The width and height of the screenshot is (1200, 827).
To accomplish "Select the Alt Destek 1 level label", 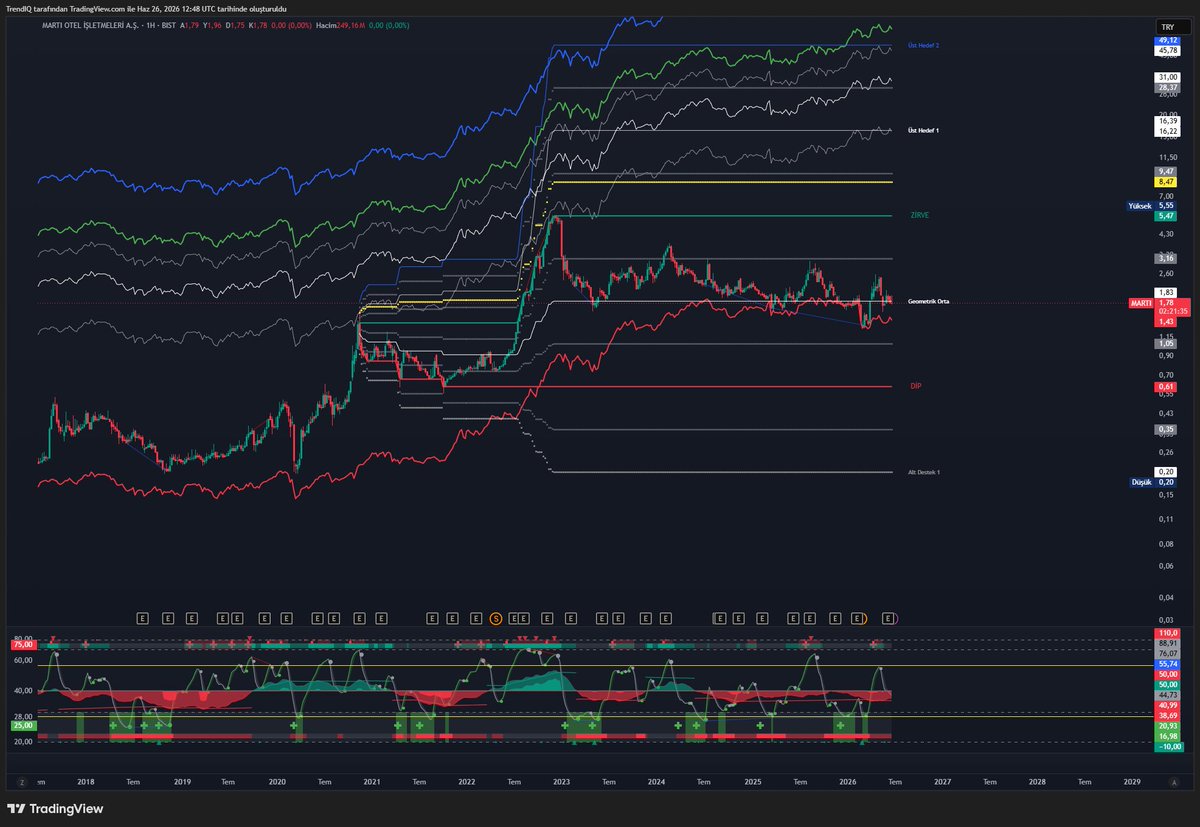I will [x=924, y=471].
